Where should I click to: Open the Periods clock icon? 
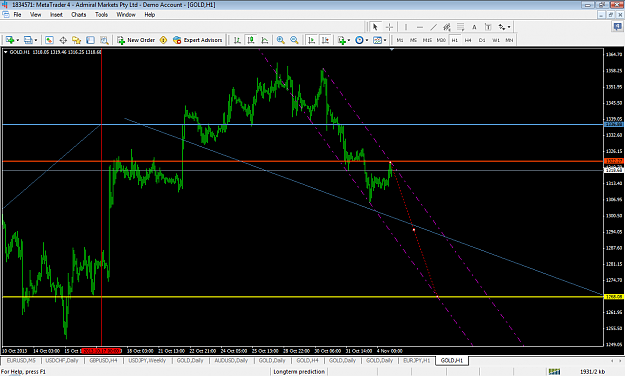click(x=359, y=40)
